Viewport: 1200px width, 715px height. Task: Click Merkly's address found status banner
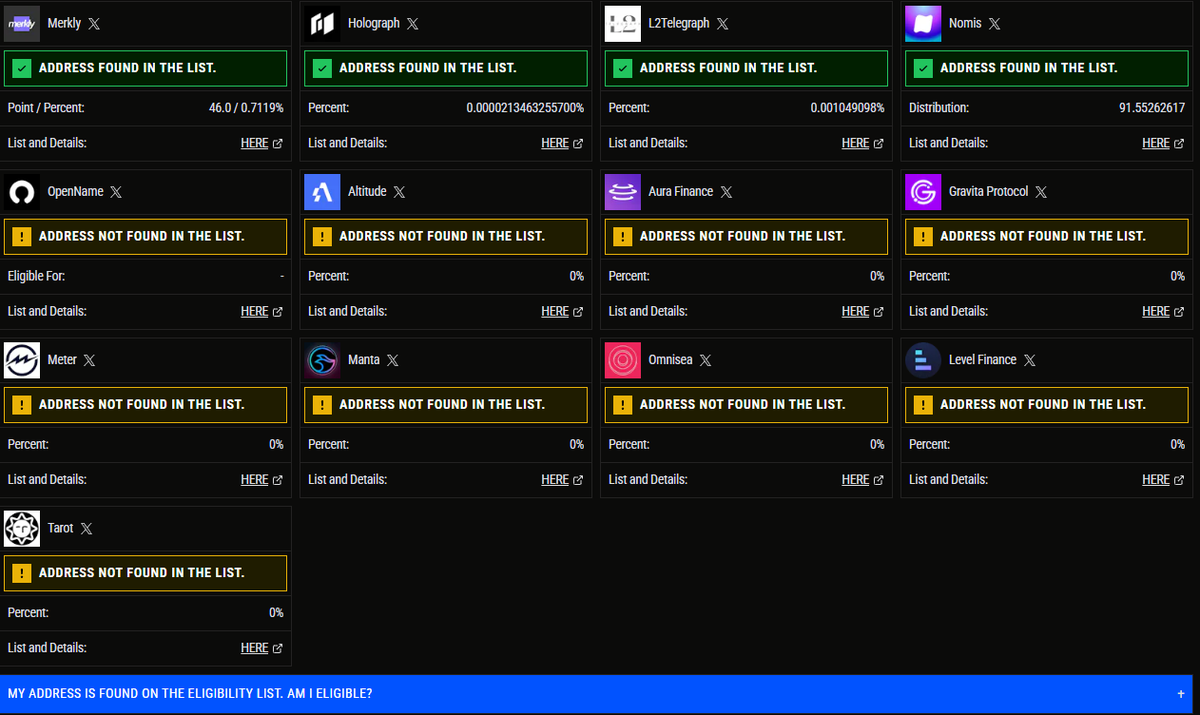[x=146, y=68]
